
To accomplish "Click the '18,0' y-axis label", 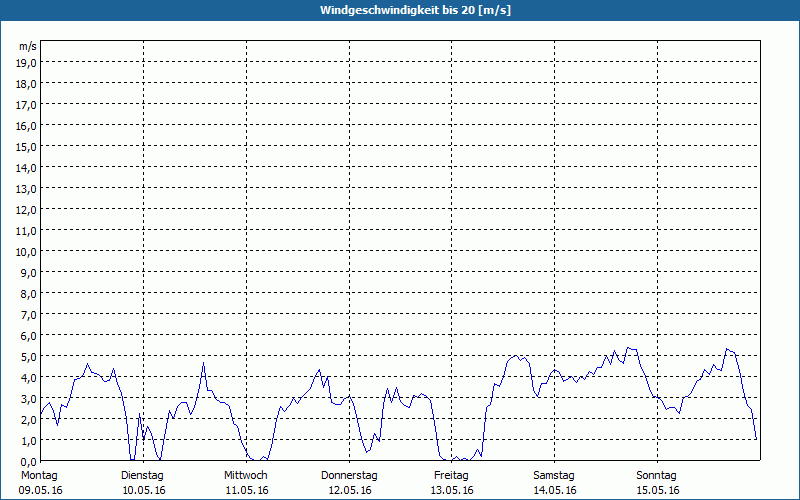I will 26,84.
